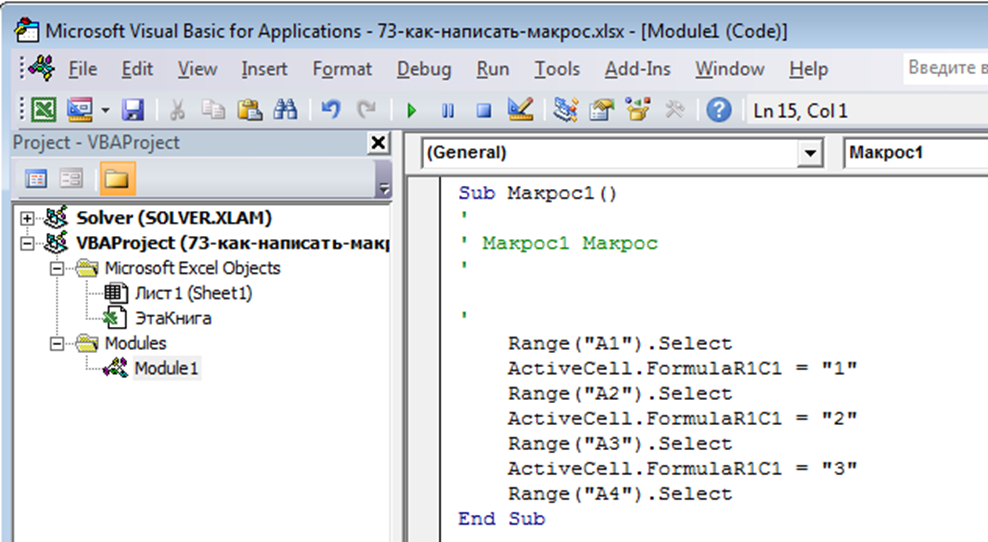Open the (General) object dropdown

pos(810,153)
